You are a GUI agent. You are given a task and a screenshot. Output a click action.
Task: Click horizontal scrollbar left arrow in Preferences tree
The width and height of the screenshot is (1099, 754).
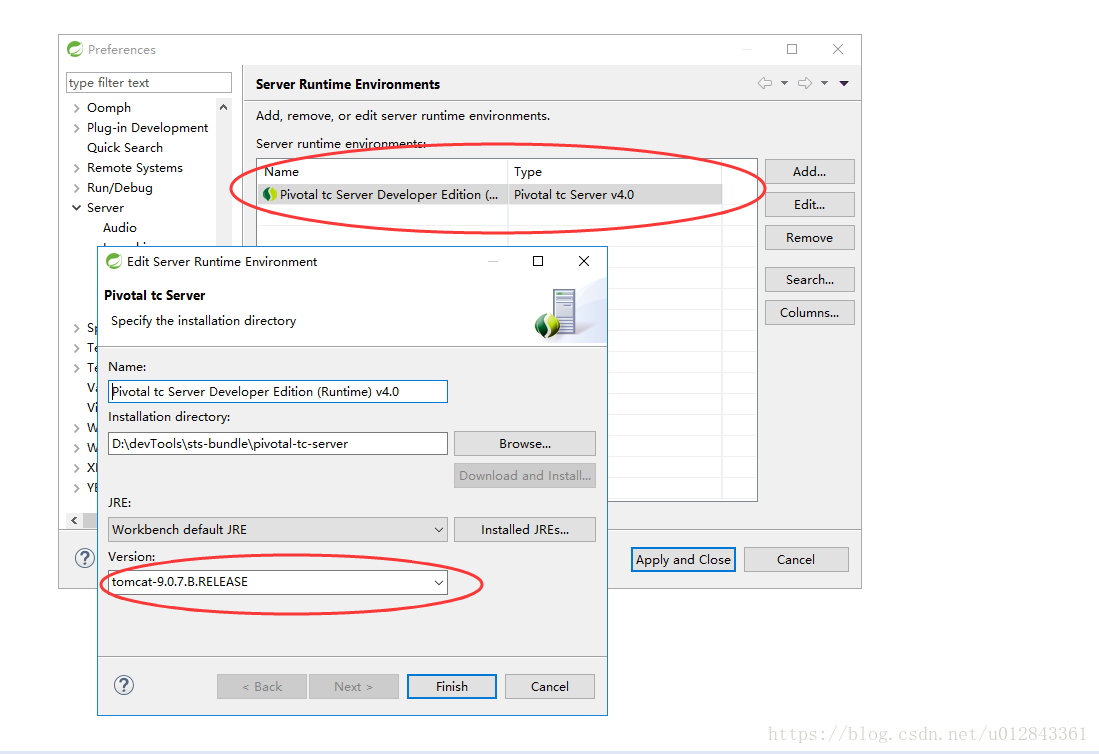(74, 520)
